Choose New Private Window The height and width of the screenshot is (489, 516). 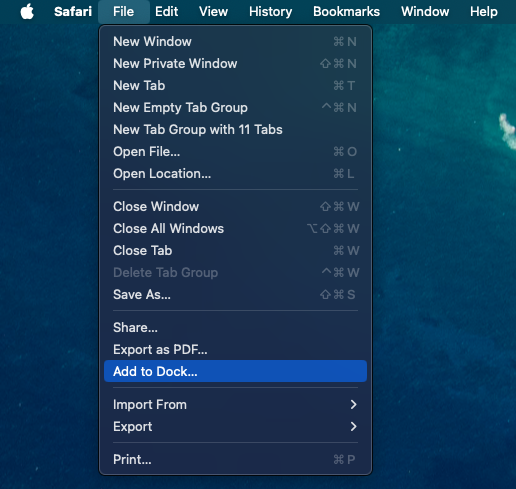[x=235, y=63]
